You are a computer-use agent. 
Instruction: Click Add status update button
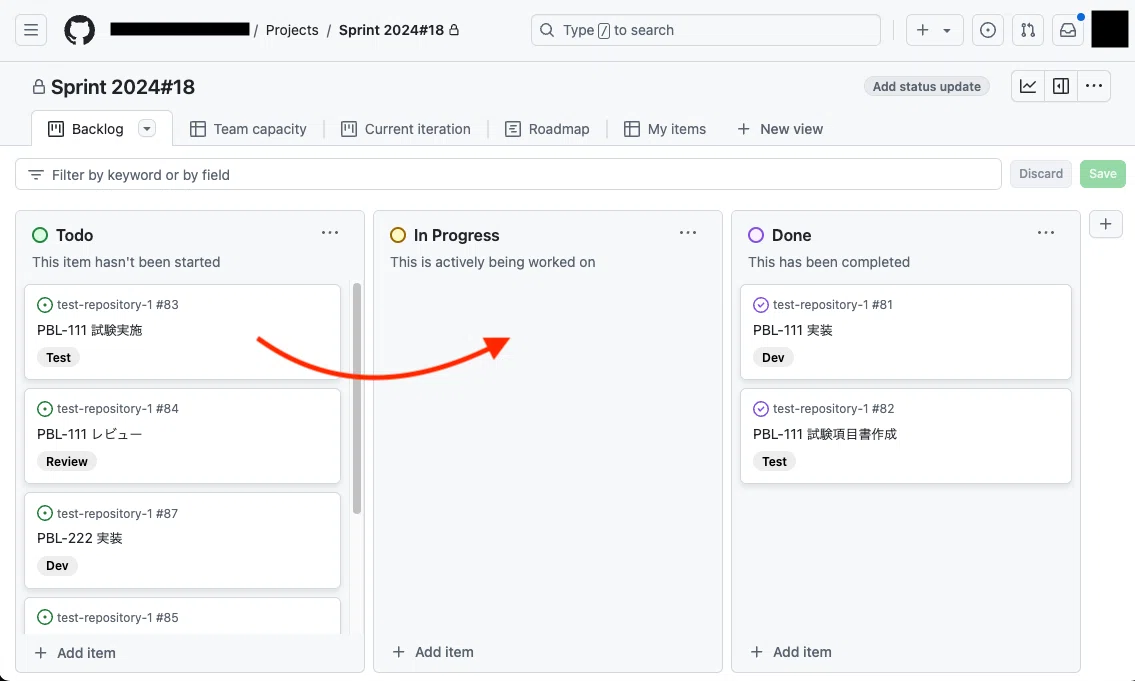click(927, 86)
